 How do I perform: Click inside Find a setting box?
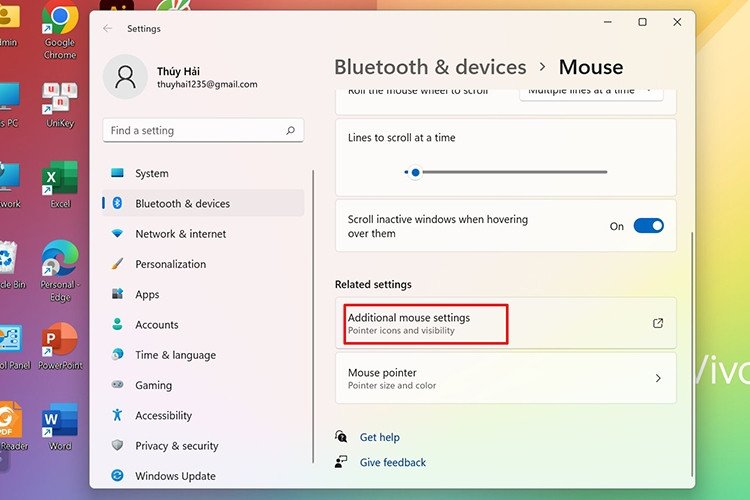(203, 130)
